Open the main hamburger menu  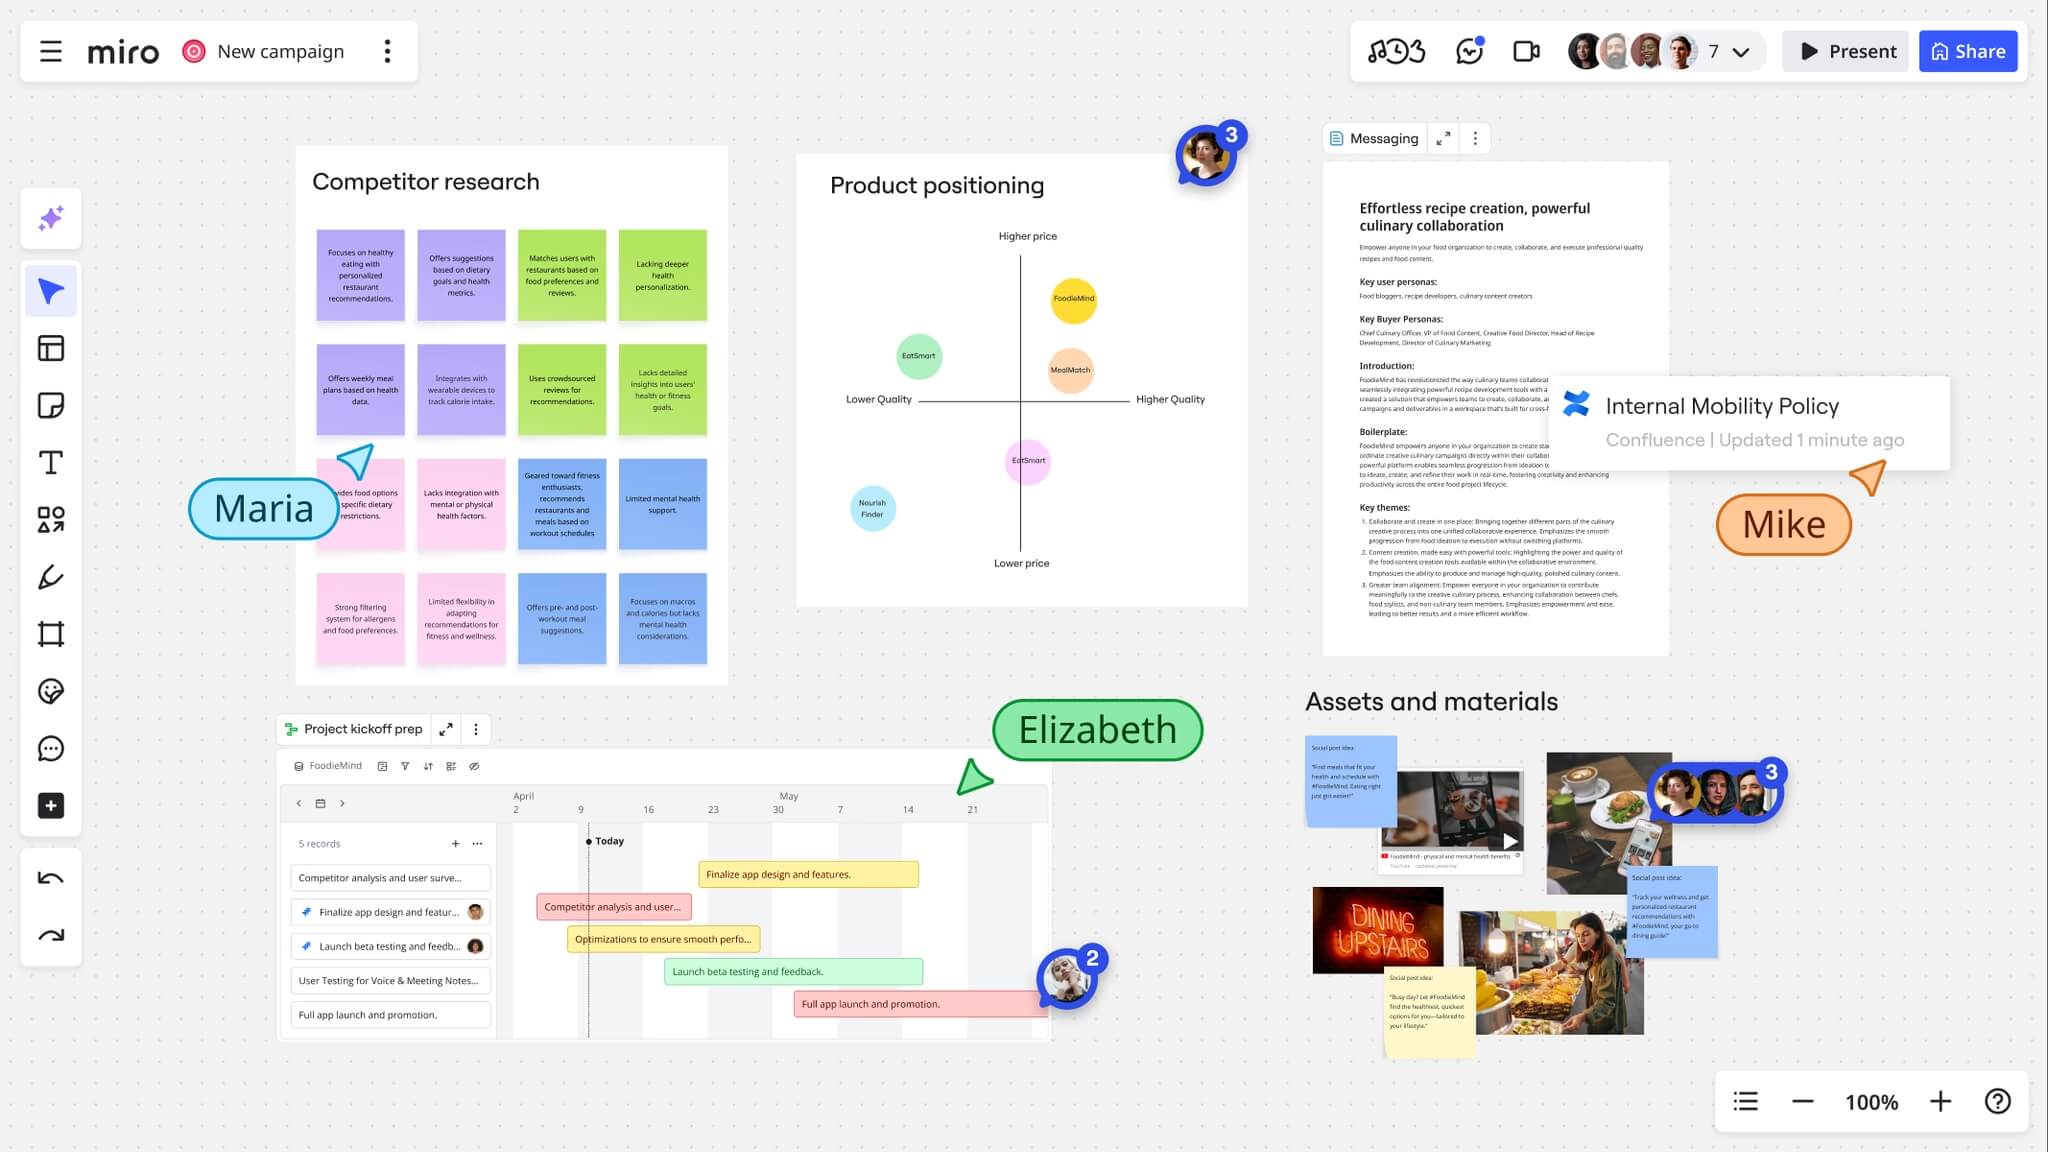[x=51, y=51]
